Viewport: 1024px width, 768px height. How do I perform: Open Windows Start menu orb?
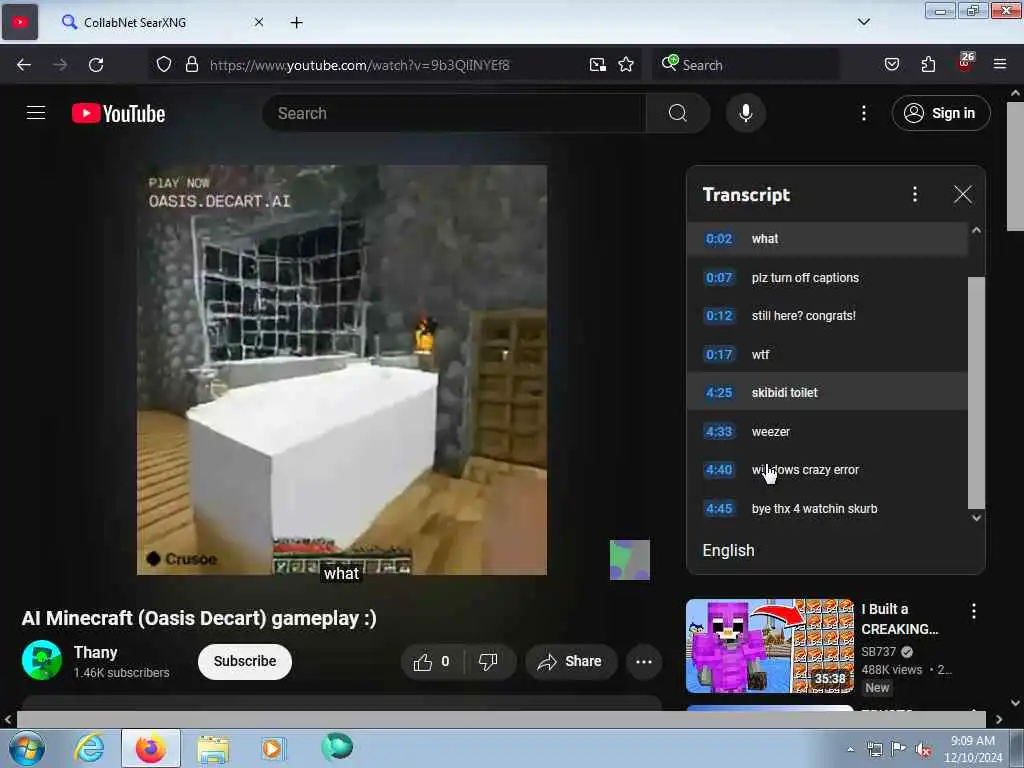(x=27, y=748)
